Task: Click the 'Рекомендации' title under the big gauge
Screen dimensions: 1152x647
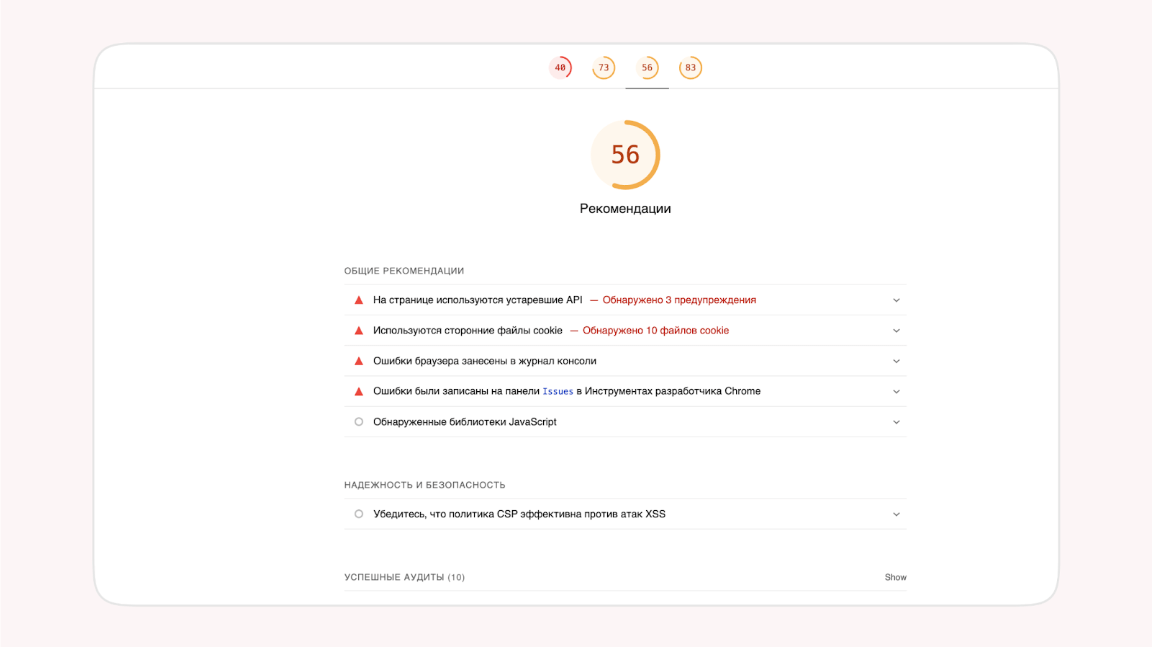Action: tap(624, 209)
